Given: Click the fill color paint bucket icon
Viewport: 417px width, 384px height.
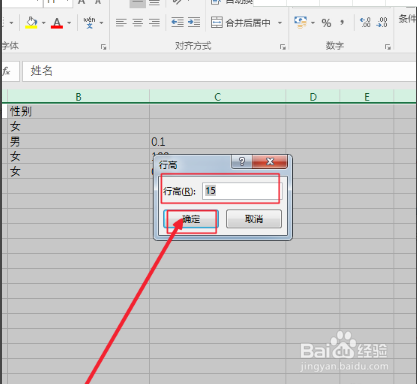Looking at the screenshot, I should (32, 23).
